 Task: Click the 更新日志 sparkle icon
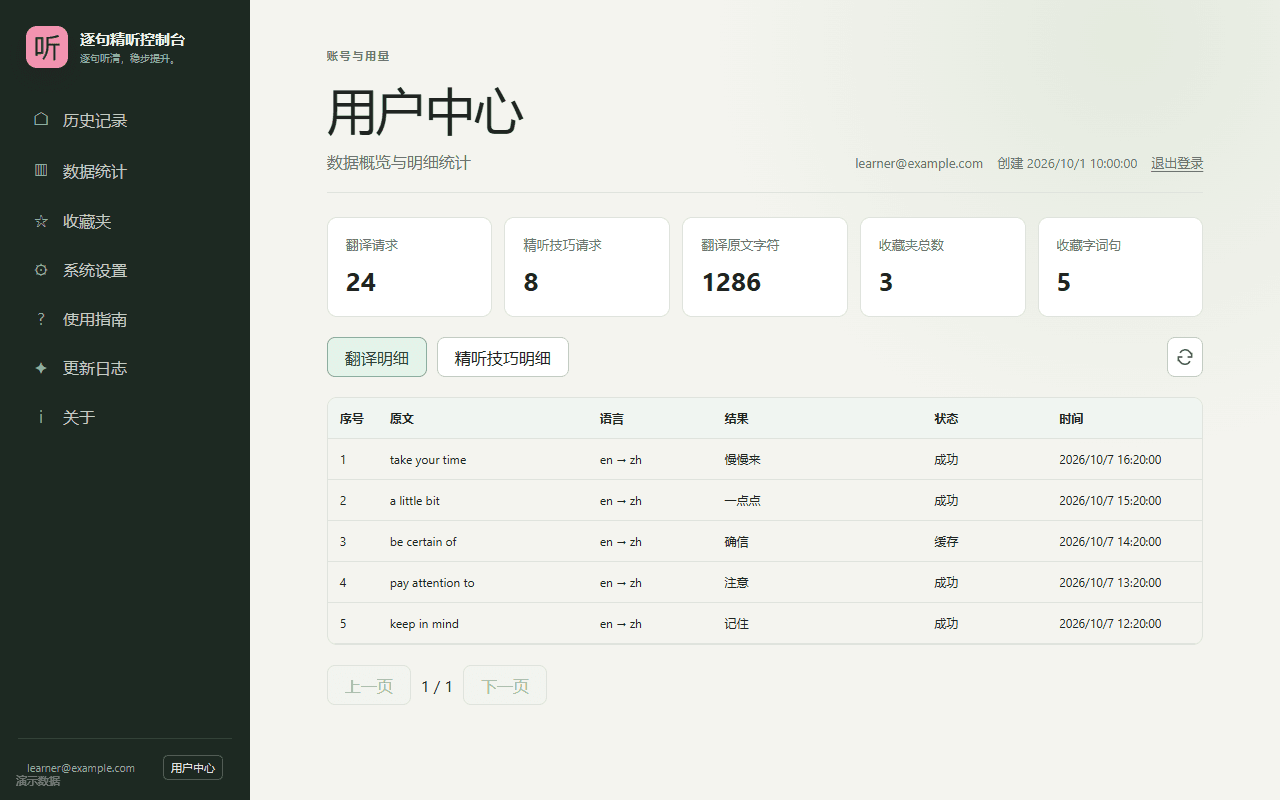(x=41, y=368)
